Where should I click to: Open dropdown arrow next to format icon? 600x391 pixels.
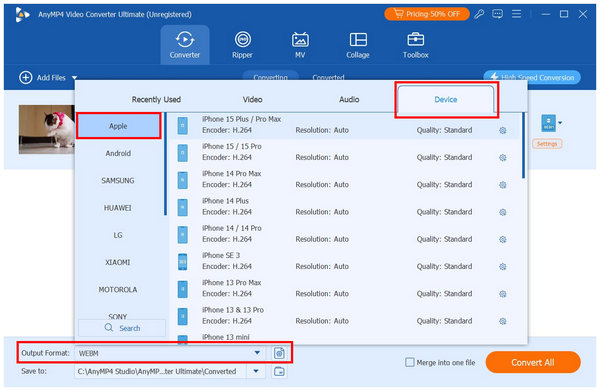(560, 123)
